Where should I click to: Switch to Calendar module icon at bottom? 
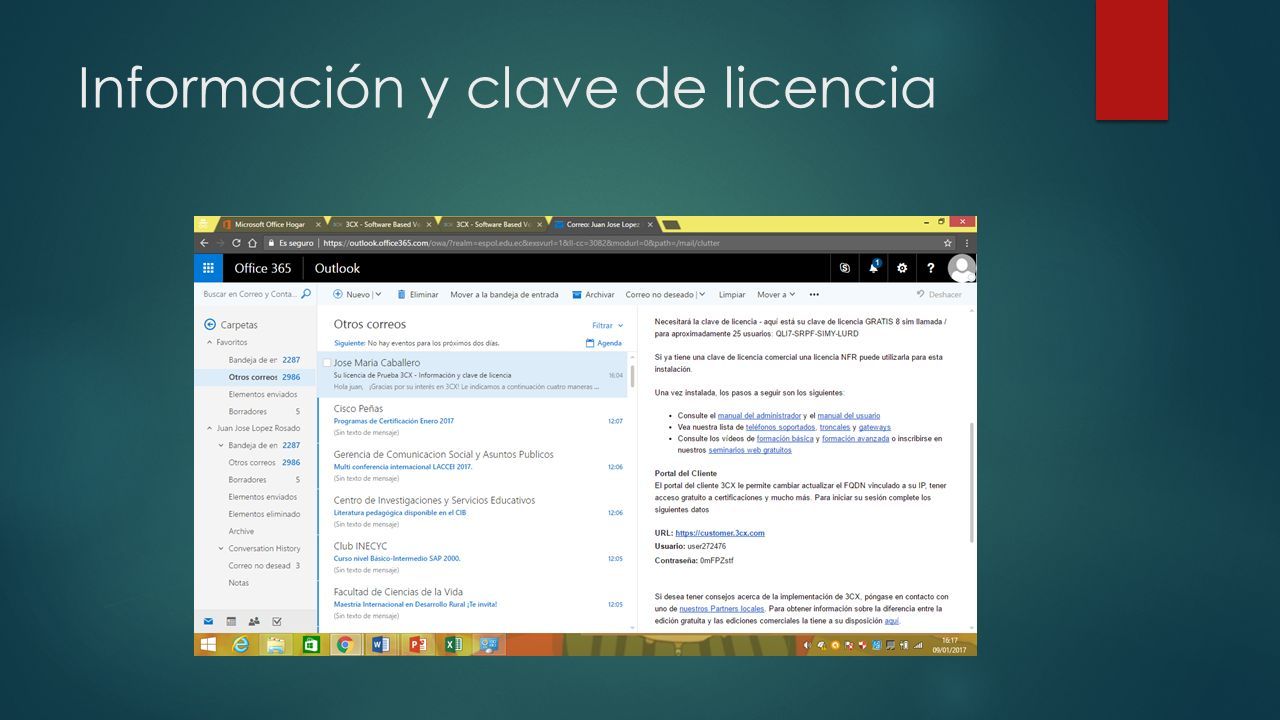point(231,621)
